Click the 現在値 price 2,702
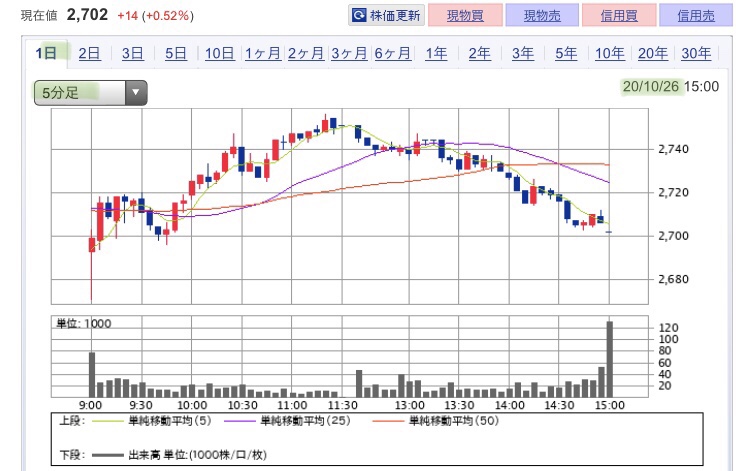The image size is (736, 471). [x=87, y=15]
